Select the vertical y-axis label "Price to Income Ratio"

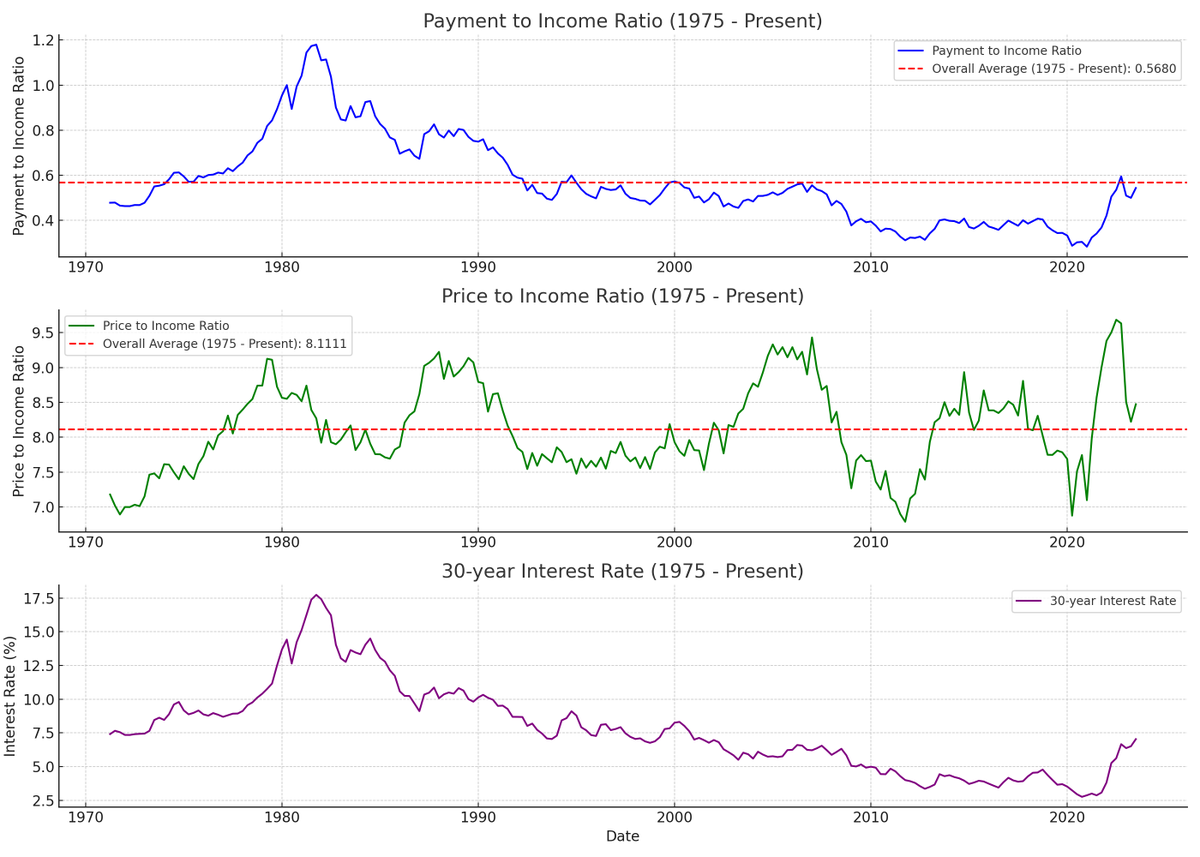pyautogui.click(x=19, y=420)
